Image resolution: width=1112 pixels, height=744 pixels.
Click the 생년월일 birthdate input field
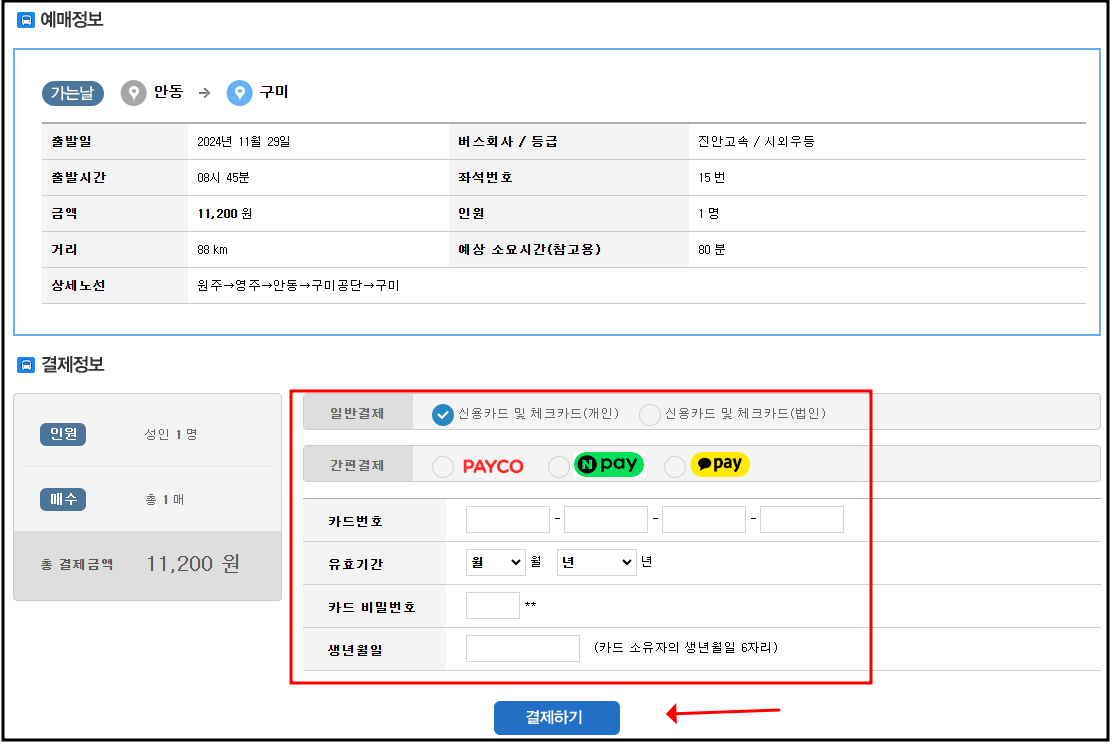pyautogui.click(x=521, y=648)
